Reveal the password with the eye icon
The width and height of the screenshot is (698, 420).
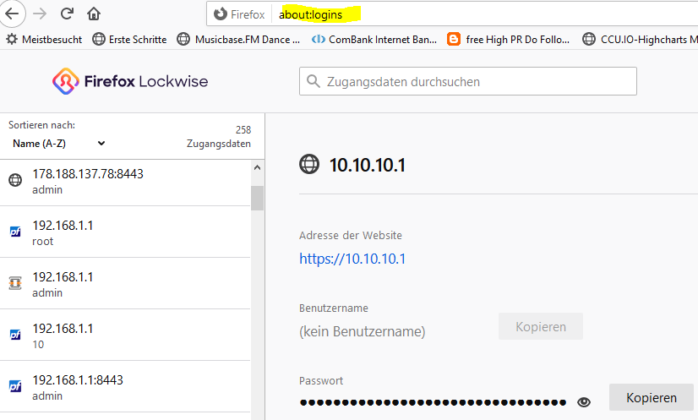(x=584, y=403)
